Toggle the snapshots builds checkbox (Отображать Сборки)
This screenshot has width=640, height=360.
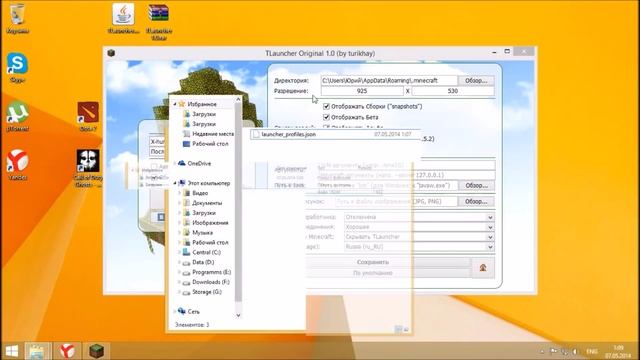pyautogui.click(x=326, y=107)
